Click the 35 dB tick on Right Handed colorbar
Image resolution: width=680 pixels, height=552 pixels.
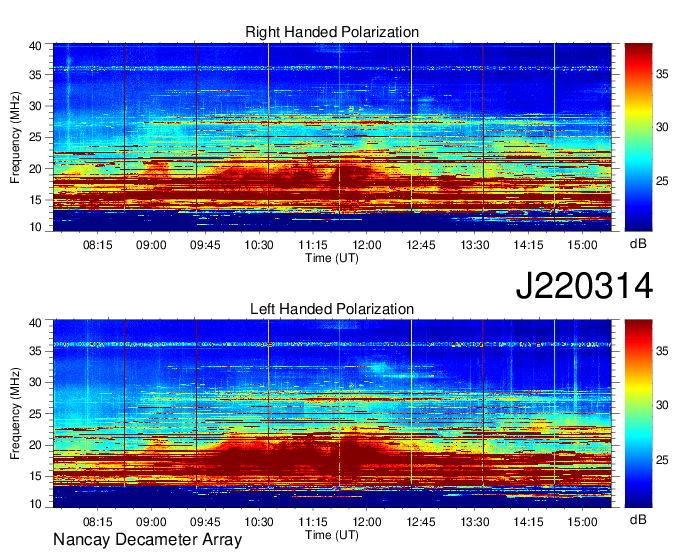click(x=662, y=74)
